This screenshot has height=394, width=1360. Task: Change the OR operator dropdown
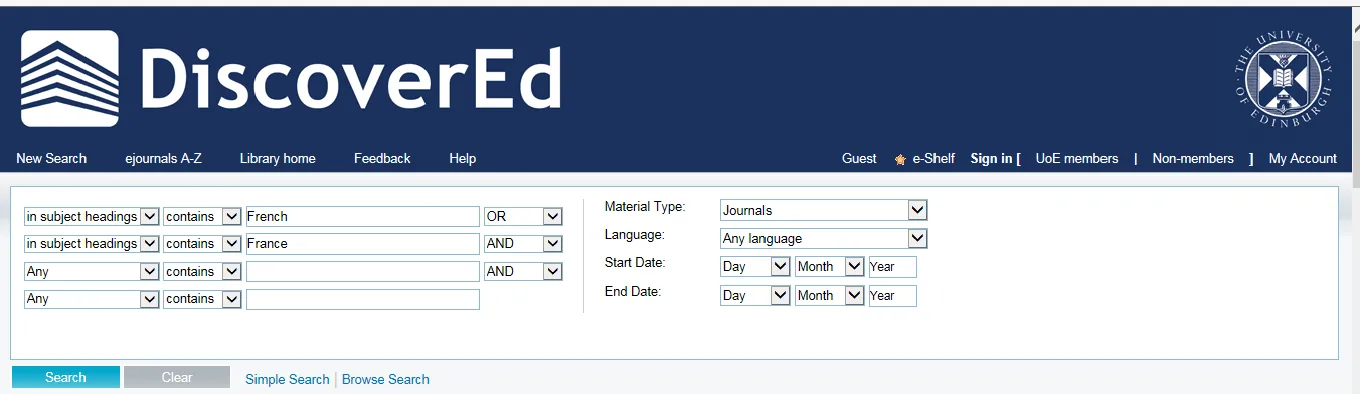point(523,216)
